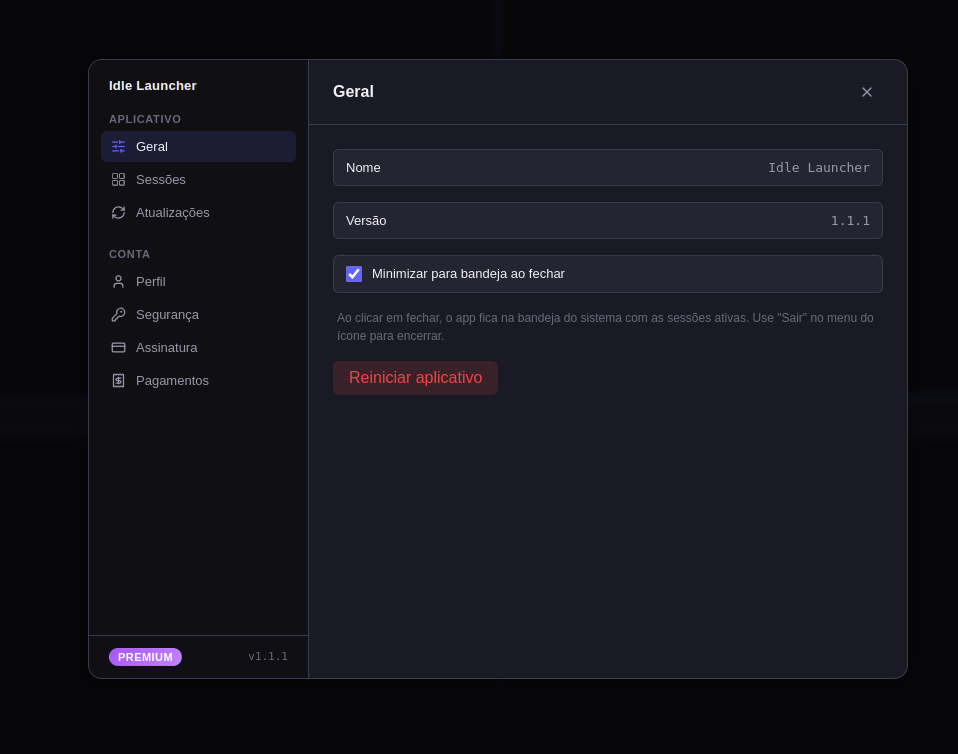Click the person icon beside Perfil
958x754 pixels.
pos(119,282)
